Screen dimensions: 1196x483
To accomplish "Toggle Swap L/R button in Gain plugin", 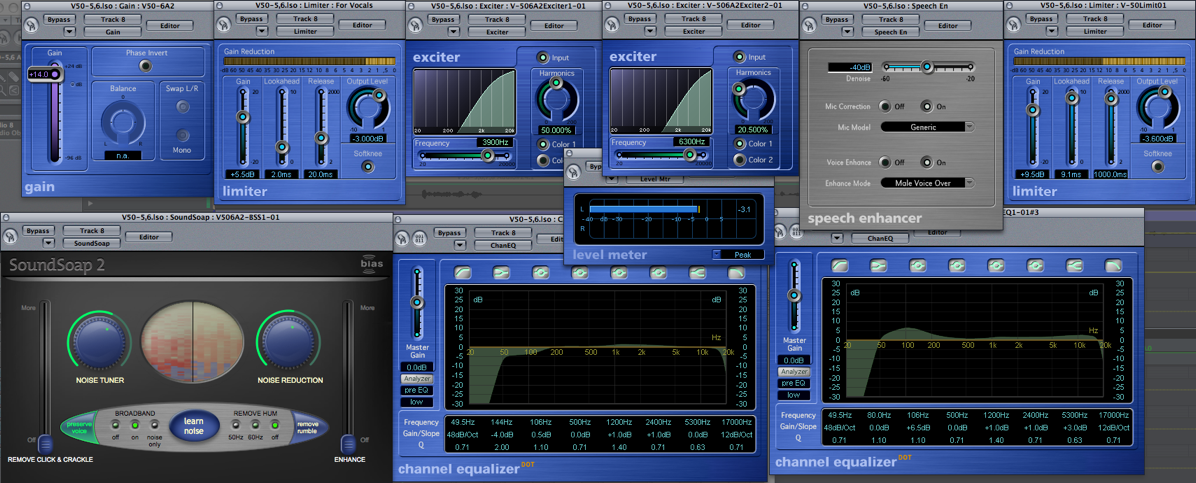I will (x=182, y=106).
